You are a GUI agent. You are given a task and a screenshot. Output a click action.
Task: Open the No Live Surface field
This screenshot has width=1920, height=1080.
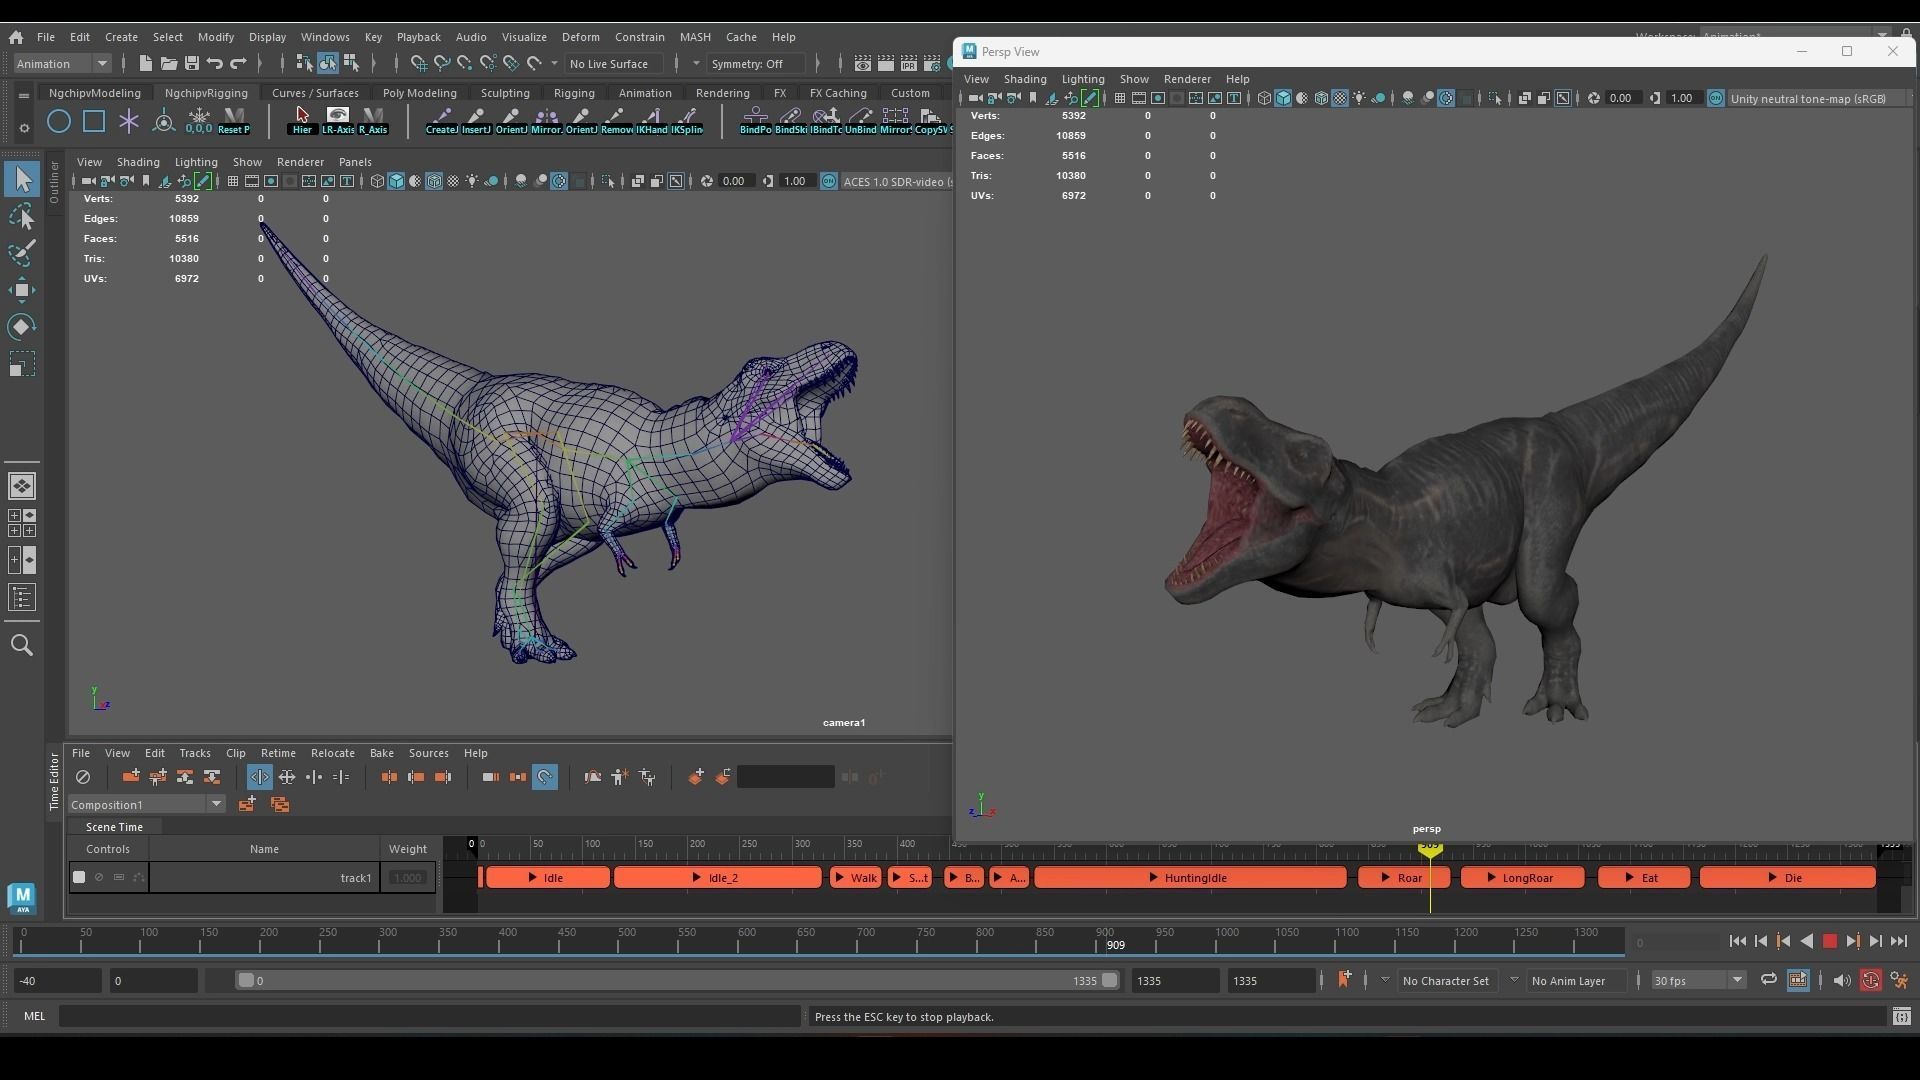pos(615,64)
